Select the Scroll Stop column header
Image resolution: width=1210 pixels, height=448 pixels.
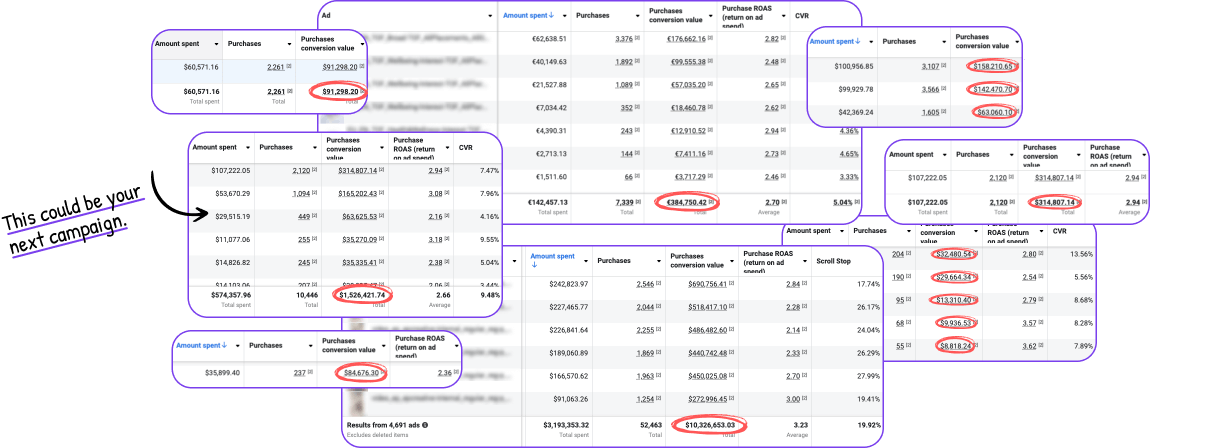pos(836,261)
